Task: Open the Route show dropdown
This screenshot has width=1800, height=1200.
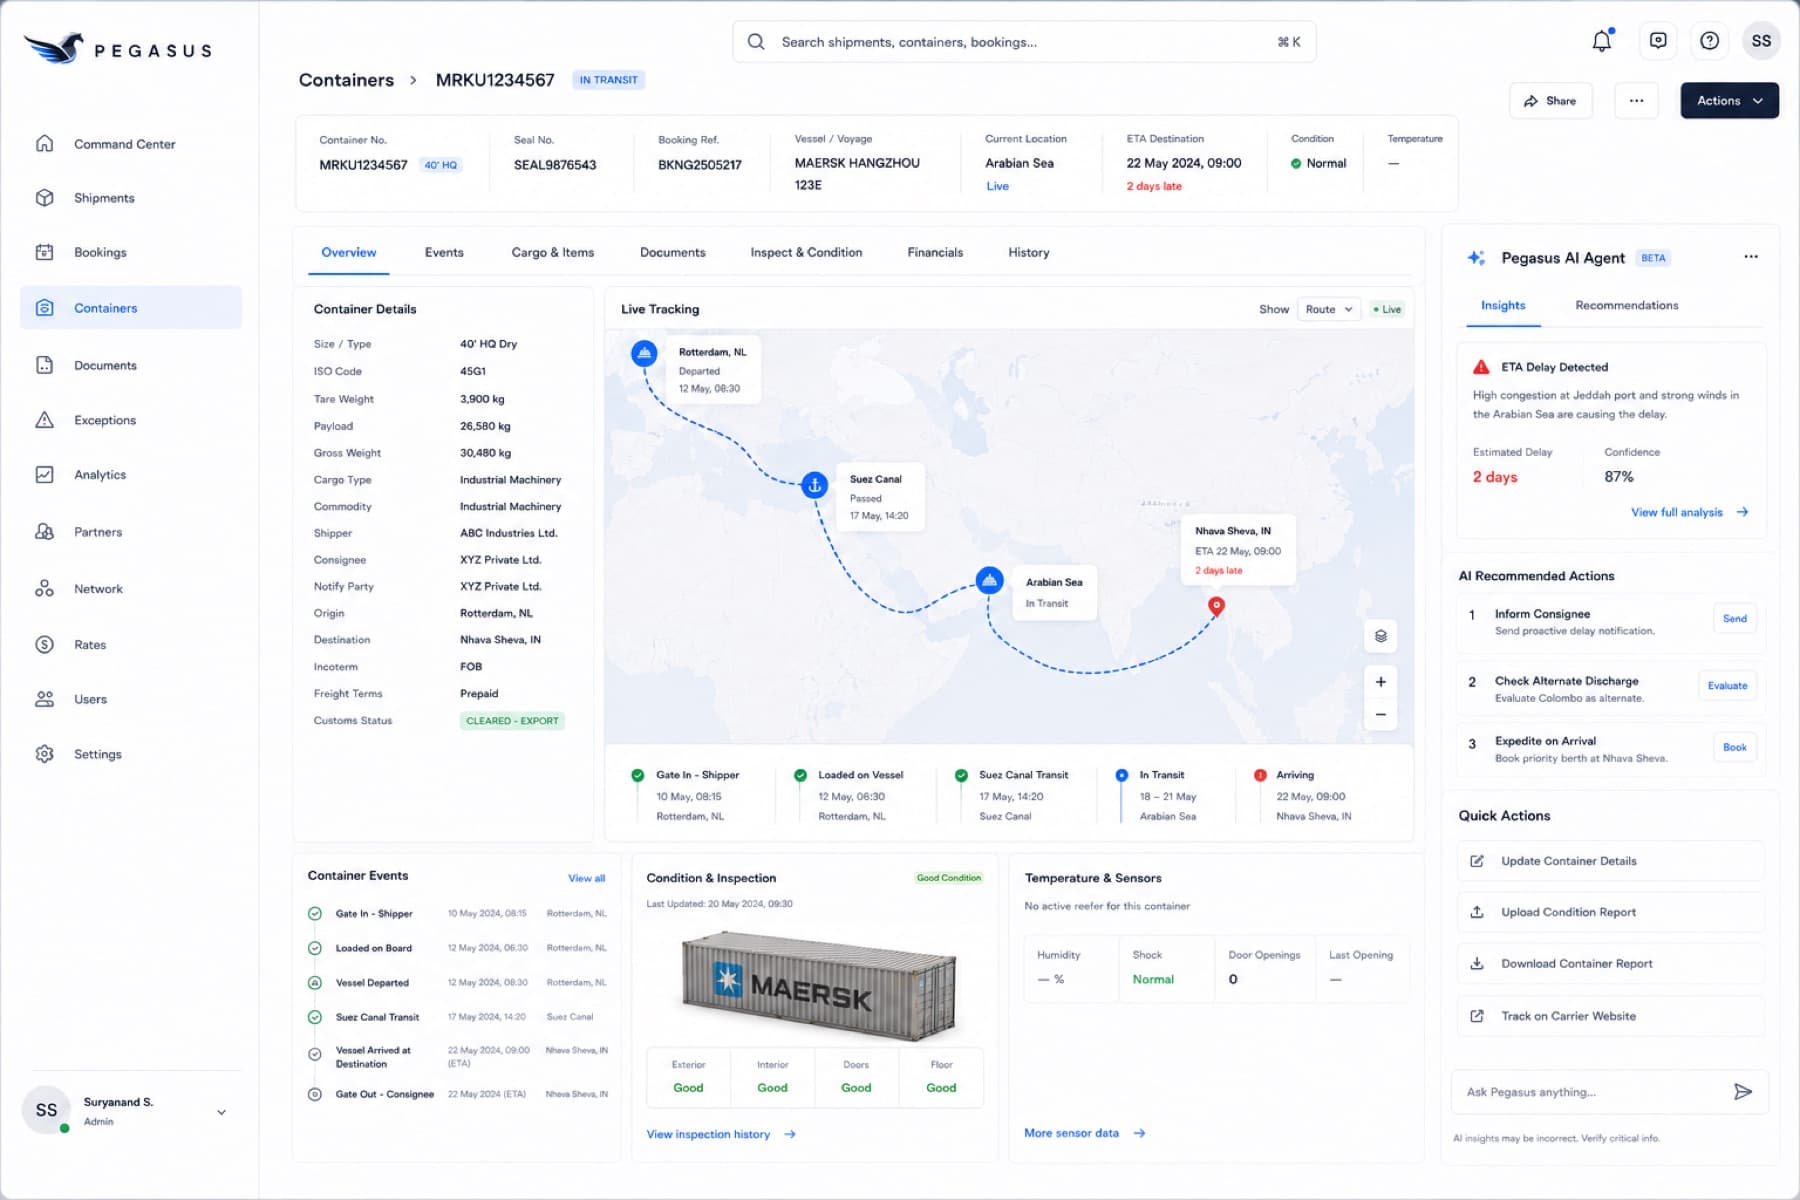Action: [1329, 310]
